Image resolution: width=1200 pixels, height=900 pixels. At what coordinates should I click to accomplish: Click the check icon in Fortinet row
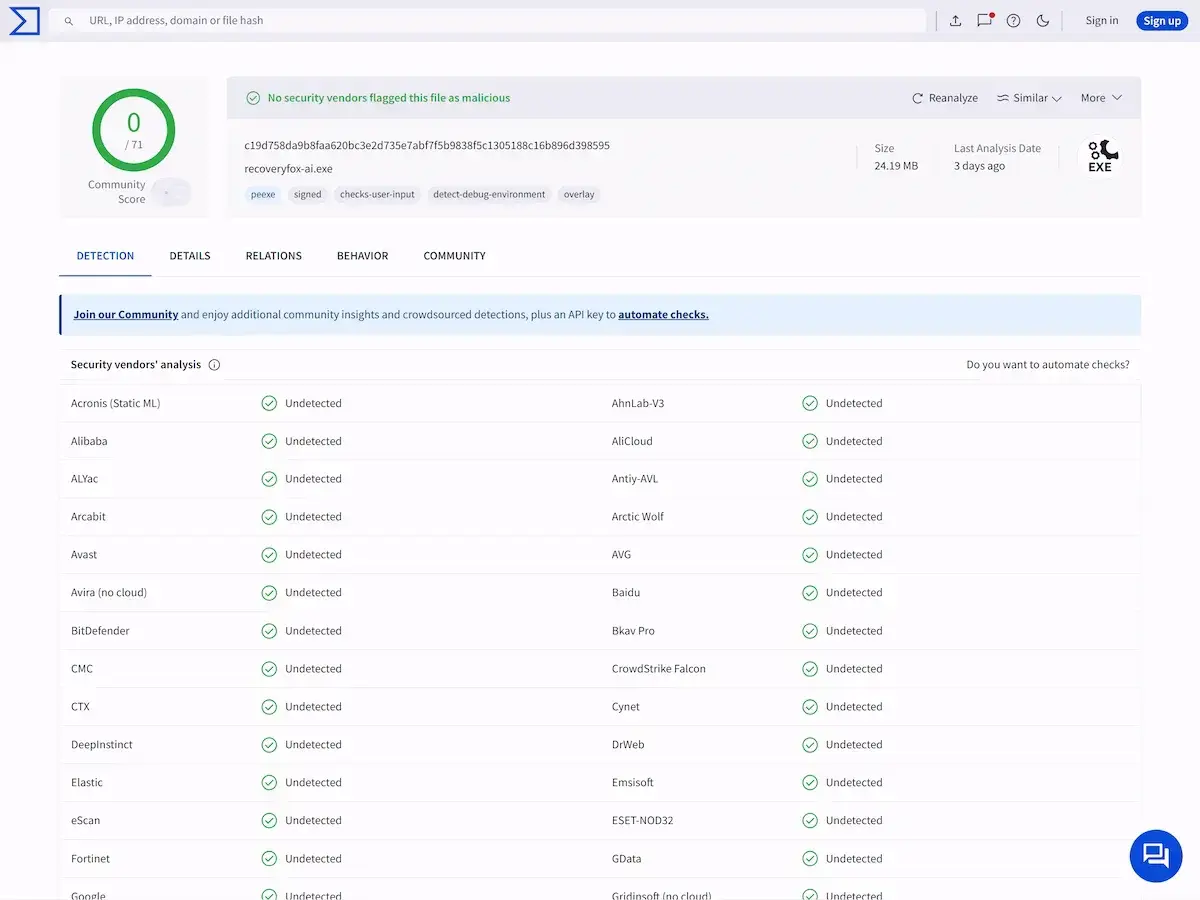click(x=269, y=859)
